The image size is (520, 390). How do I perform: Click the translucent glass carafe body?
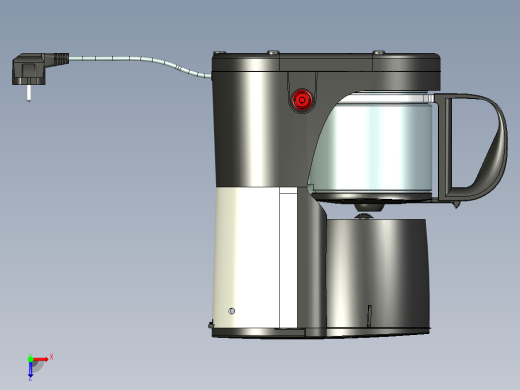pyautogui.click(x=372, y=147)
